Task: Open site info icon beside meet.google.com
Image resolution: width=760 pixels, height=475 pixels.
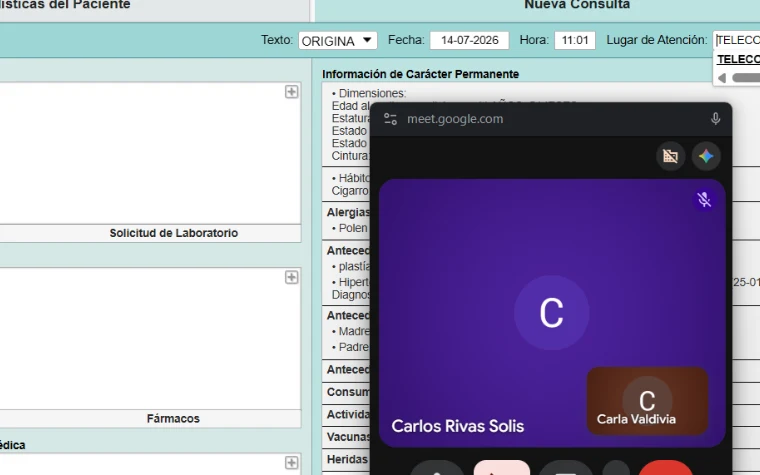Action: point(390,119)
